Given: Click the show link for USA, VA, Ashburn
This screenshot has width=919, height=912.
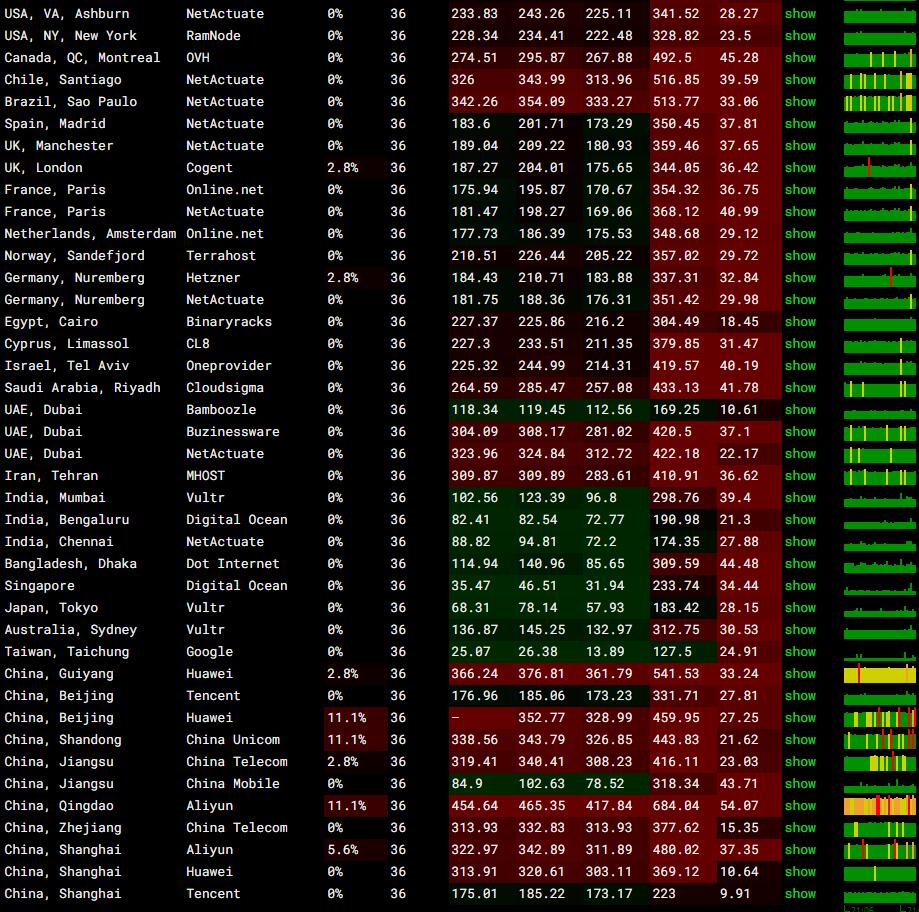Looking at the screenshot, I should click(800, 13).
